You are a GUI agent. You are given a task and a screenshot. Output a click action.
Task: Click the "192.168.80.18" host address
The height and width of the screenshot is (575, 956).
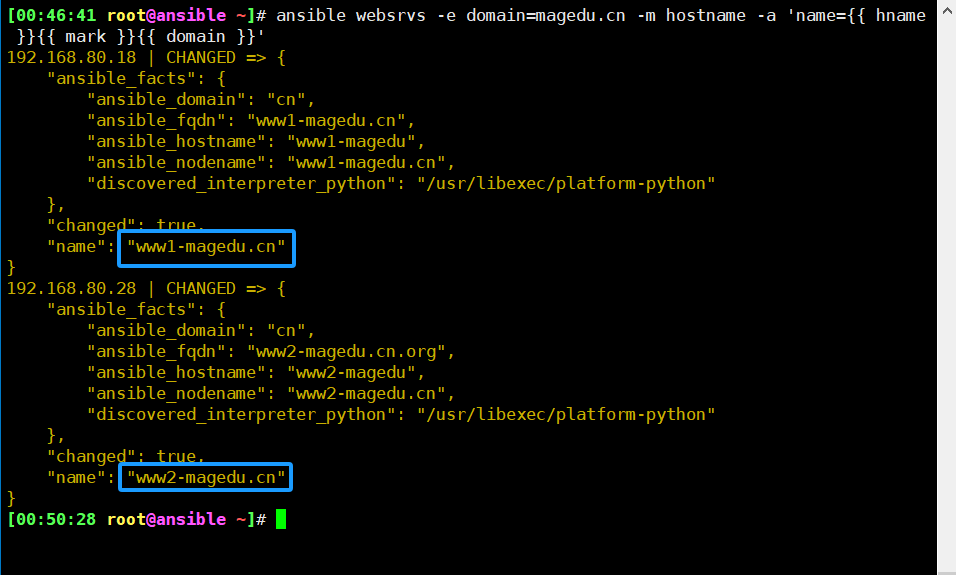tap(71, 57)
